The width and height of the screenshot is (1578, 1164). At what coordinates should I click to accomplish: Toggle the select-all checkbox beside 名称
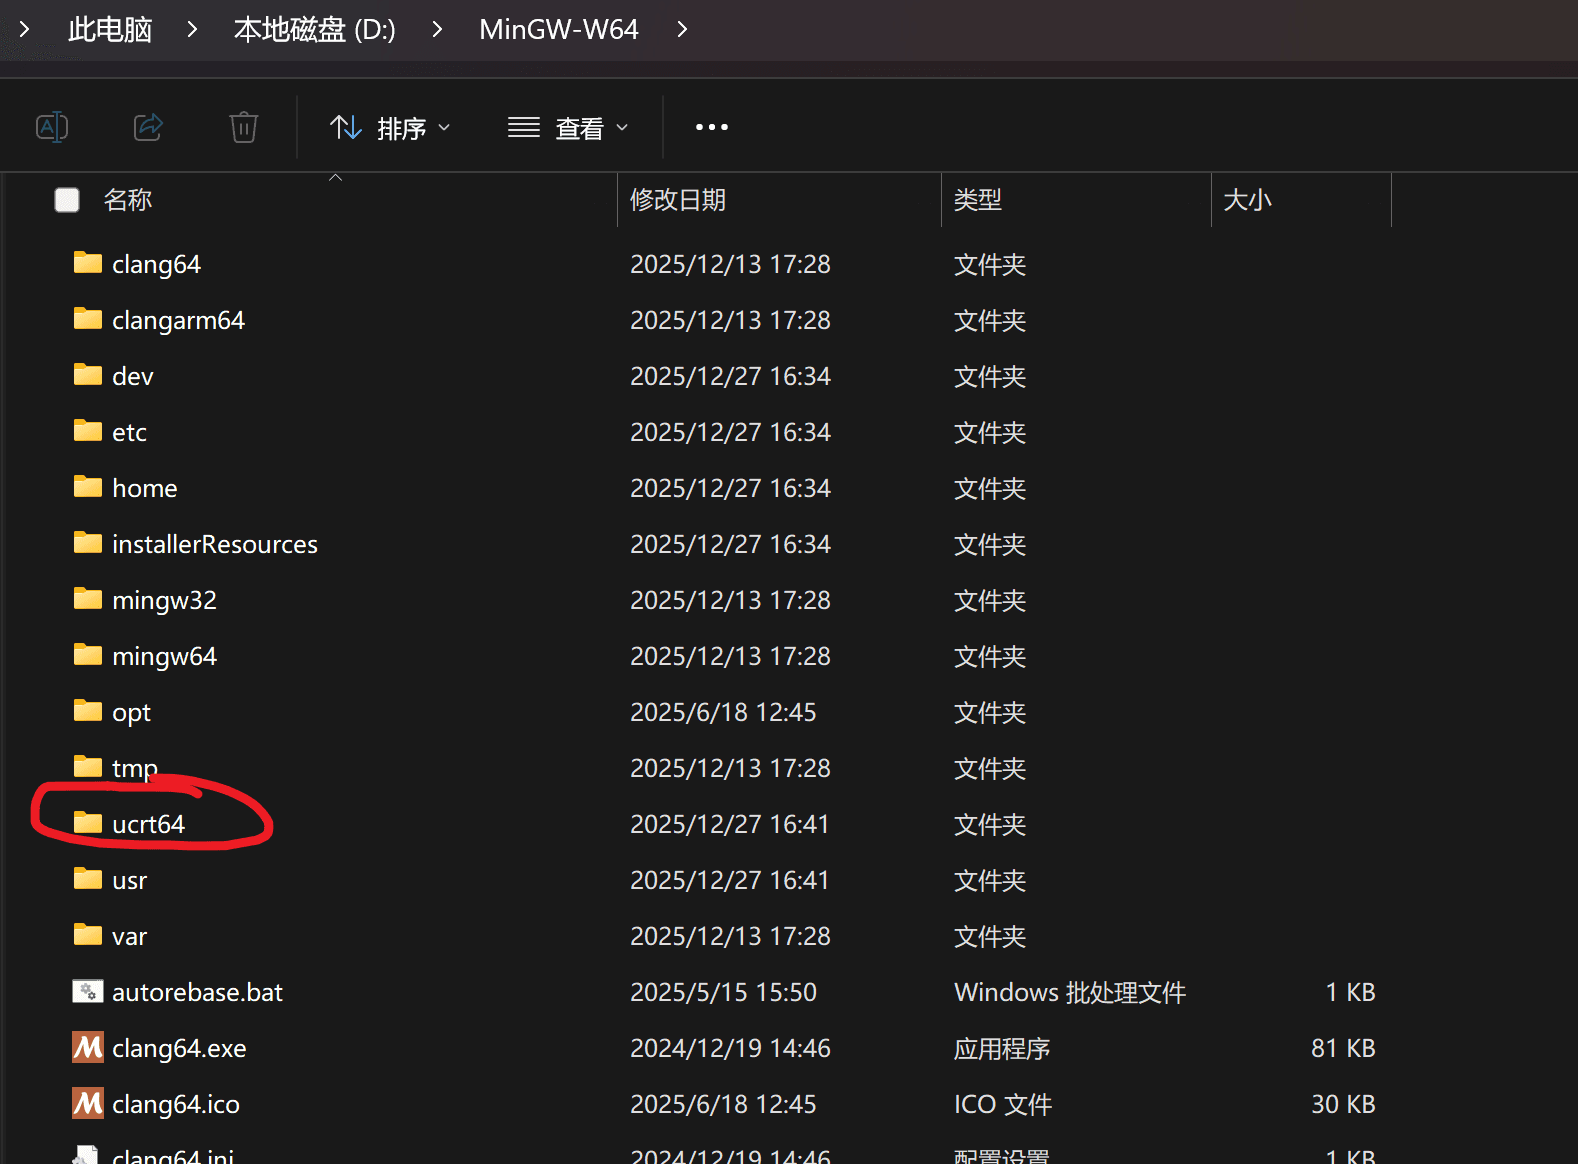point(67,200)
